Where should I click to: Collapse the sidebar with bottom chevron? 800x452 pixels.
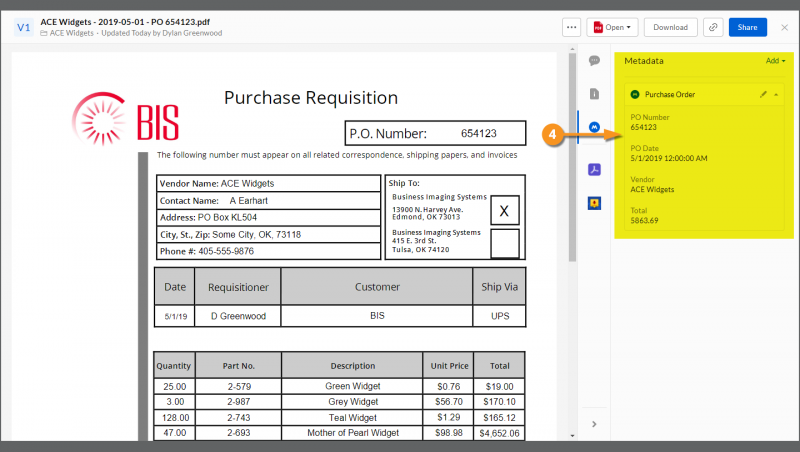[x=594, y=424]
